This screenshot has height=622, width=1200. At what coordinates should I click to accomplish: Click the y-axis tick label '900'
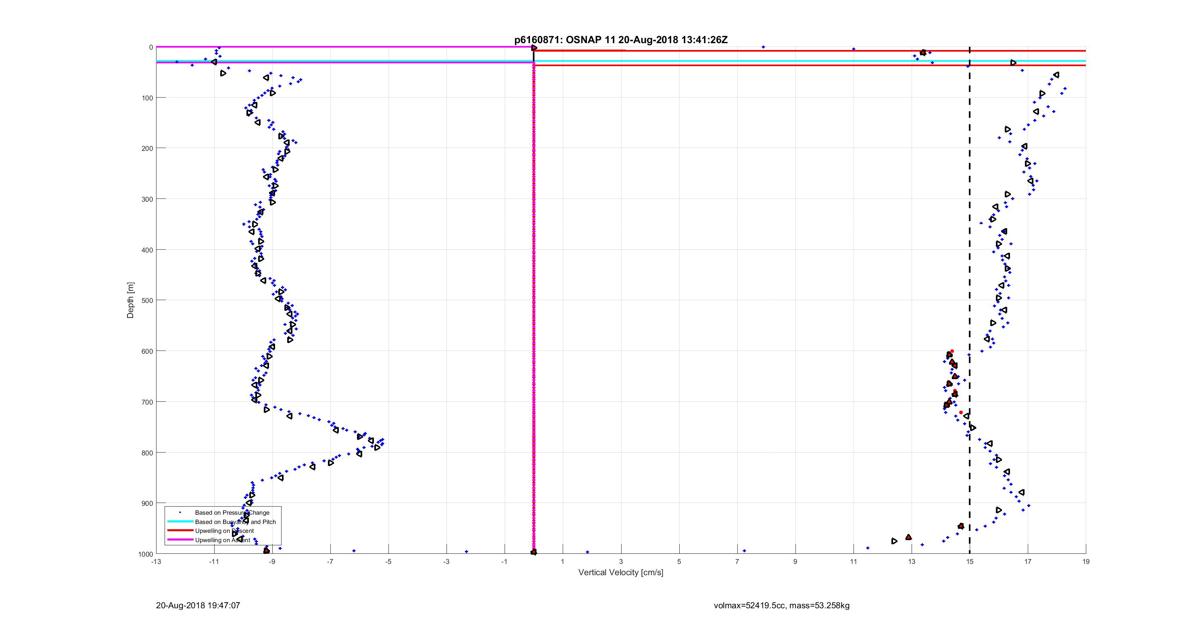pyautogui.click(x=146, y=503)
